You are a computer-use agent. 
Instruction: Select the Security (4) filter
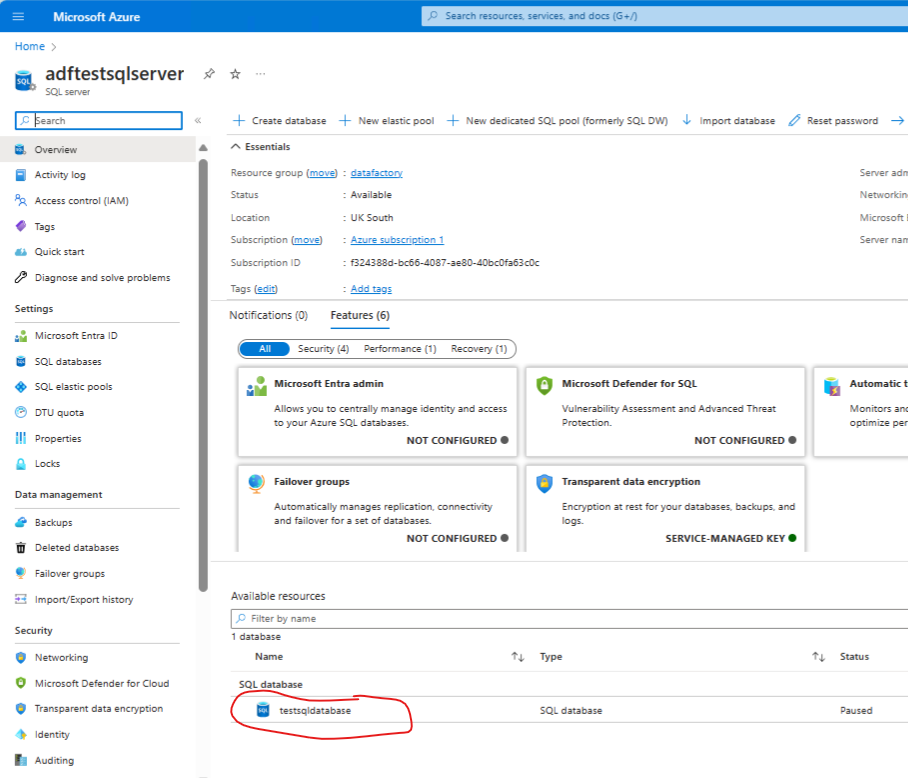coord(323,349)
